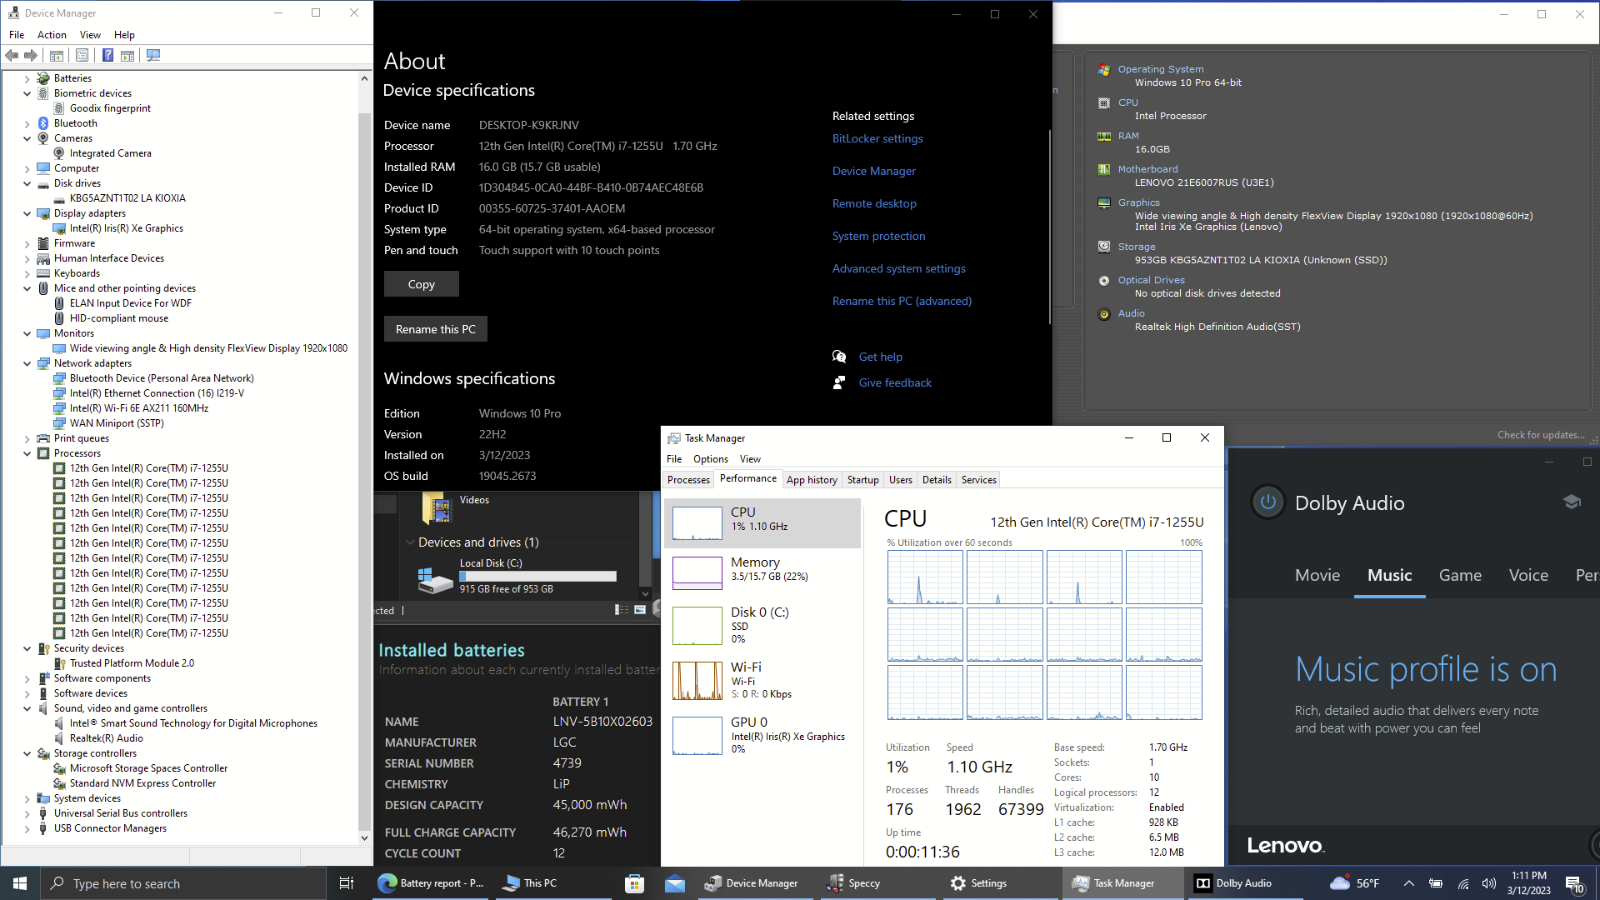
Task: Click the Motherboard icon in Speccy summary
Action: point(1104,170)
